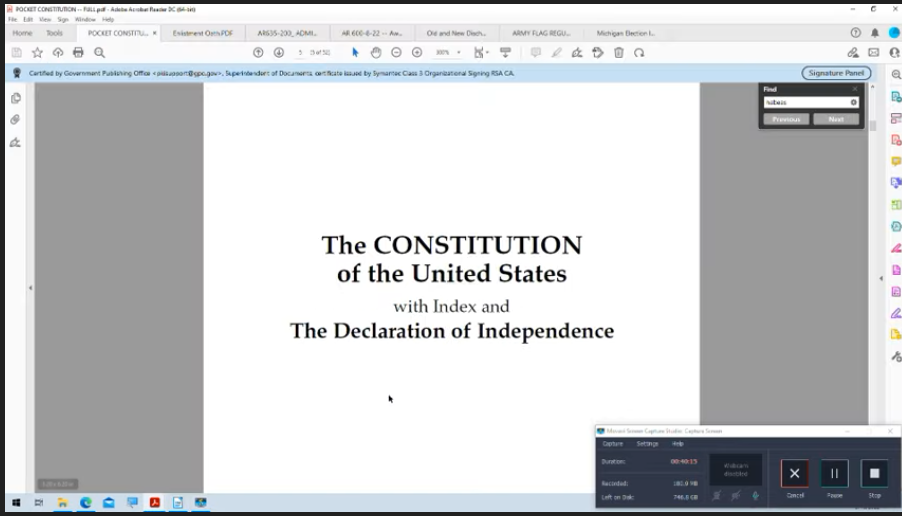This screenshot has width=902, height=516.
Task: Open the More Tools wrench icon in right pane
Action: pyautogui.click(x=896, y=357)
